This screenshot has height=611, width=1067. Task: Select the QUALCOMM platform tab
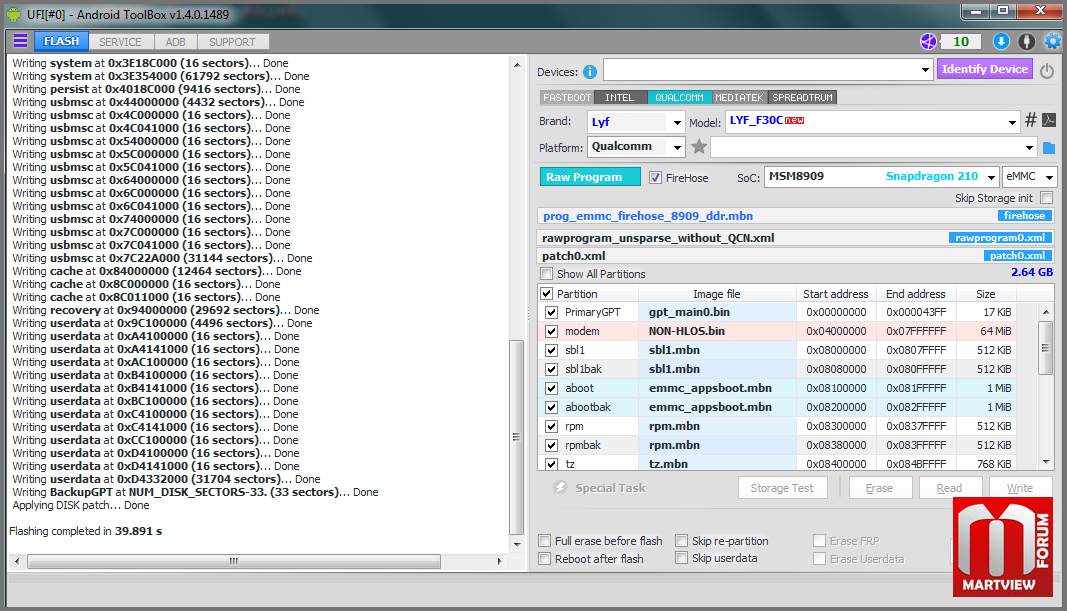(679, 97)
